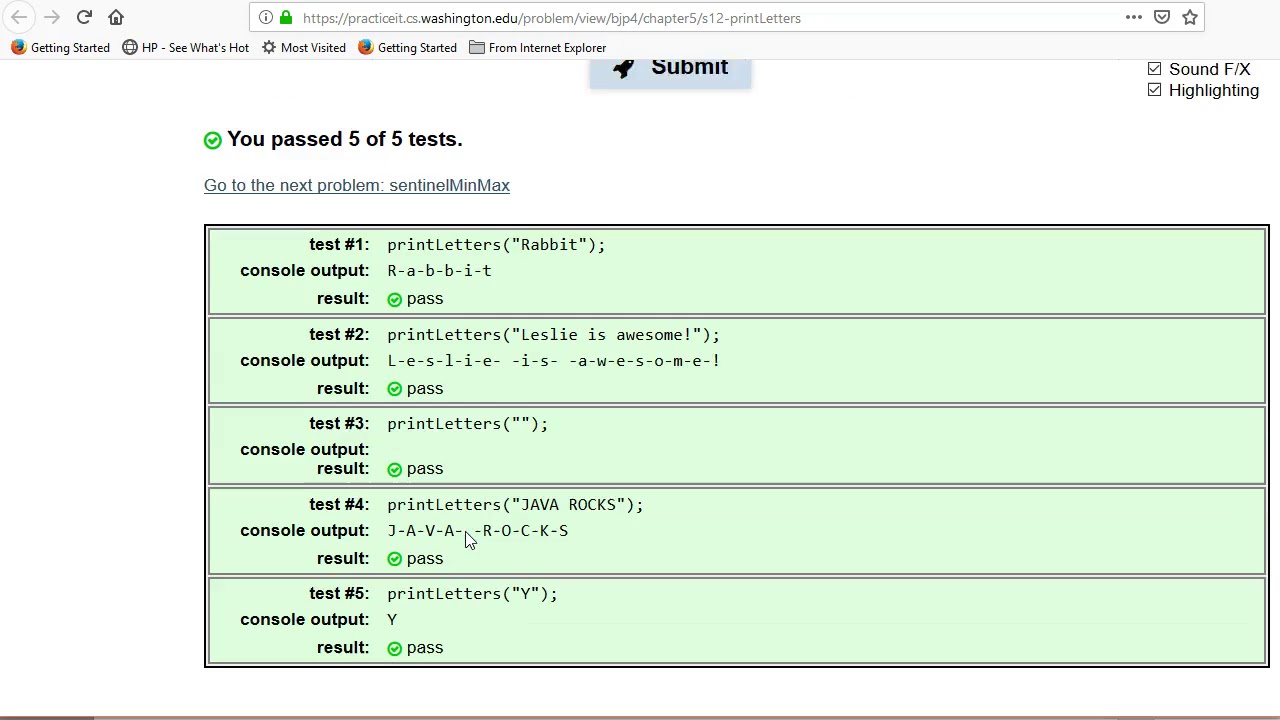The width and height of the screenshot is (1280, 720).
Task: Disable the Highlighting checkbox
Action: coord(1155,90)
